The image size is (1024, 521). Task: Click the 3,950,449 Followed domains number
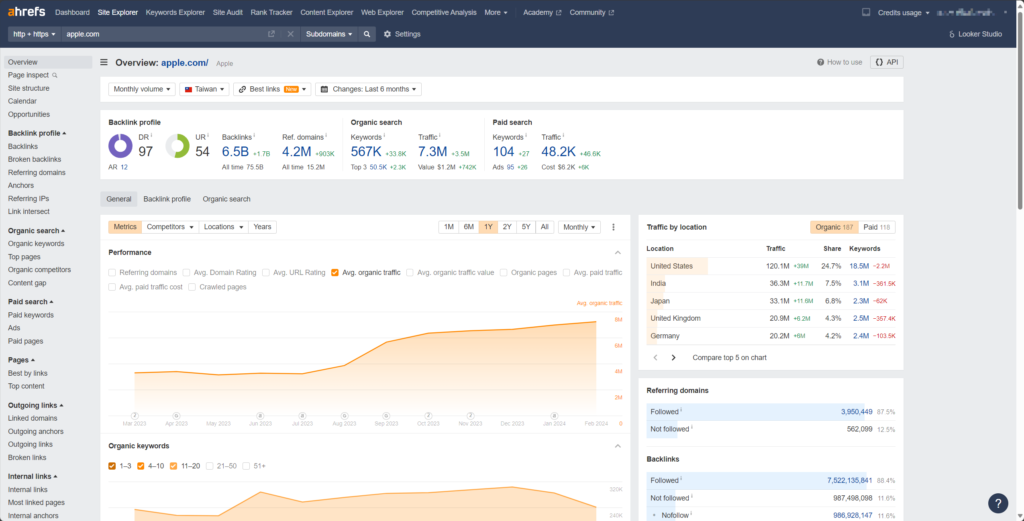click(857, 412)
